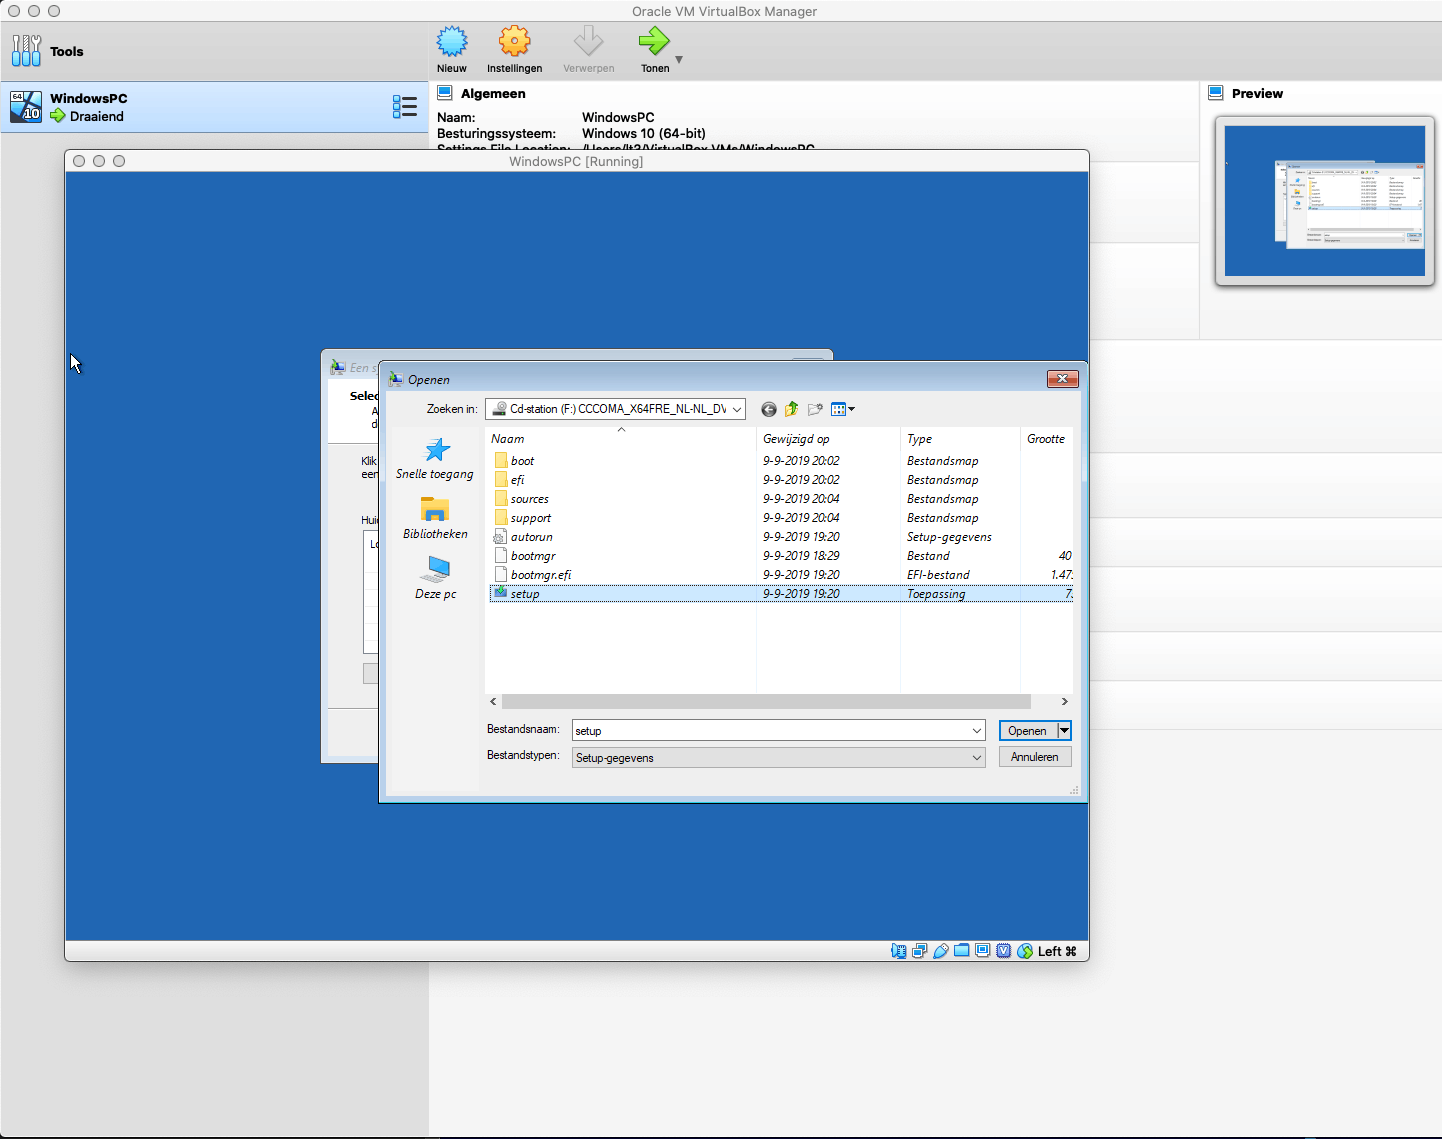
Task: Click the USB status icon in VM status bar
Action: [940, 951]
